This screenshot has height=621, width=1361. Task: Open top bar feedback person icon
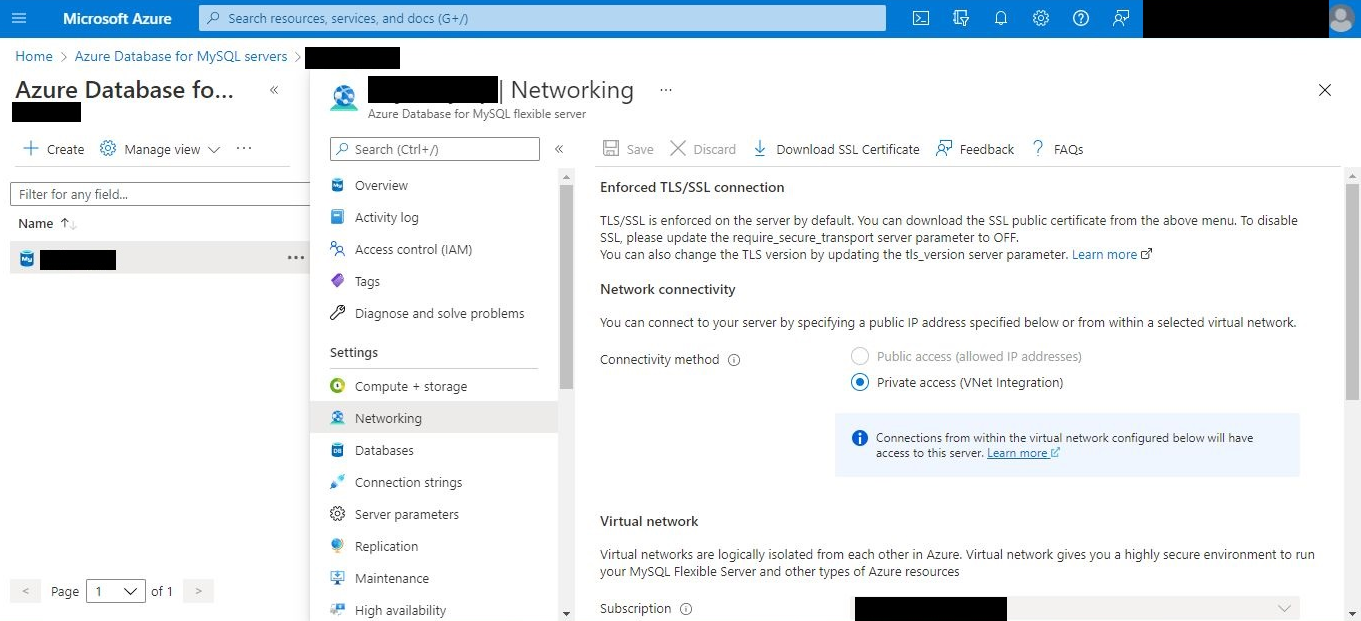tap(1121, 18)
